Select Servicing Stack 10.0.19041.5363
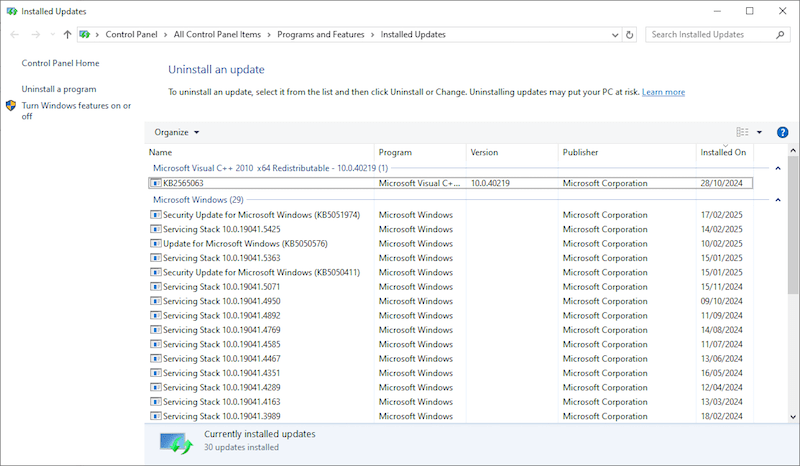Viewport: 800px width, 466px height. pyautogui.click(x=451, y=258)
